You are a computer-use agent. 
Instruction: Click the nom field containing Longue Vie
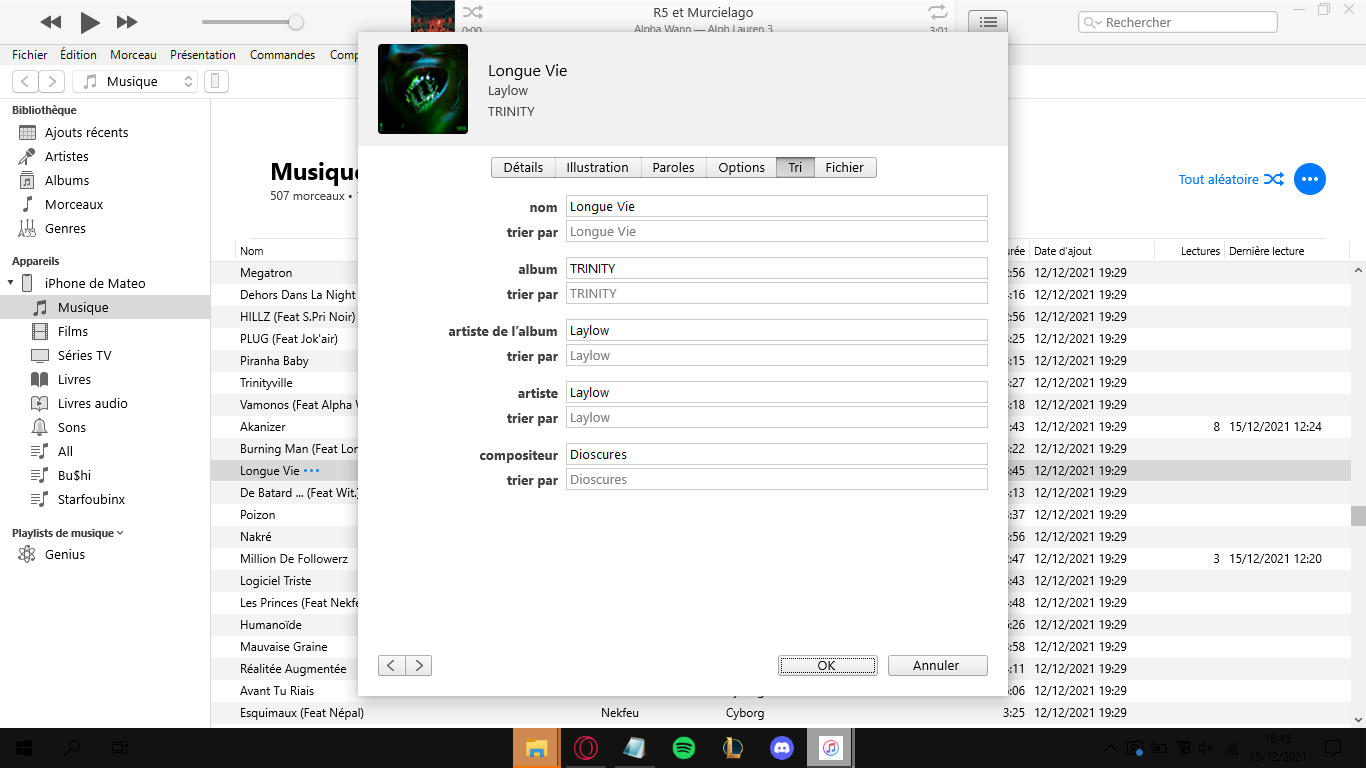(777, 207)
